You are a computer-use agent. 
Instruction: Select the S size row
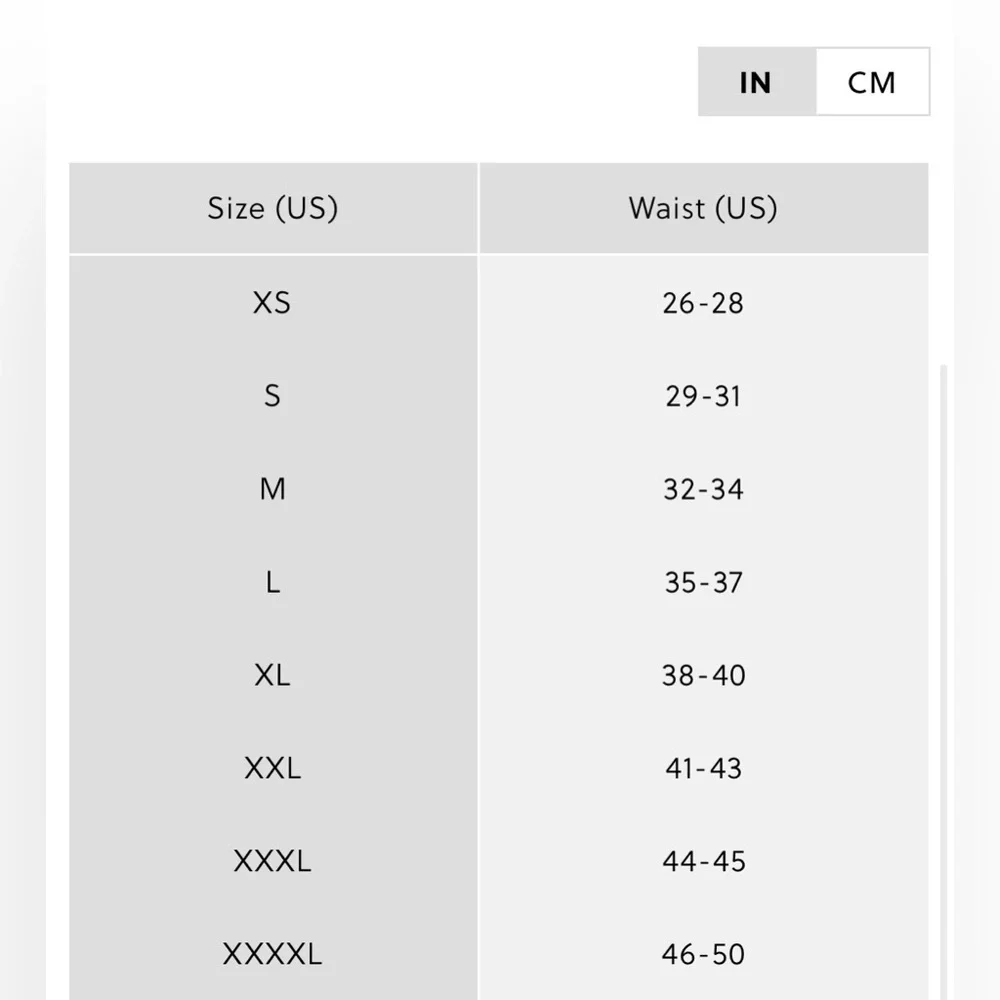coord(499,396)
